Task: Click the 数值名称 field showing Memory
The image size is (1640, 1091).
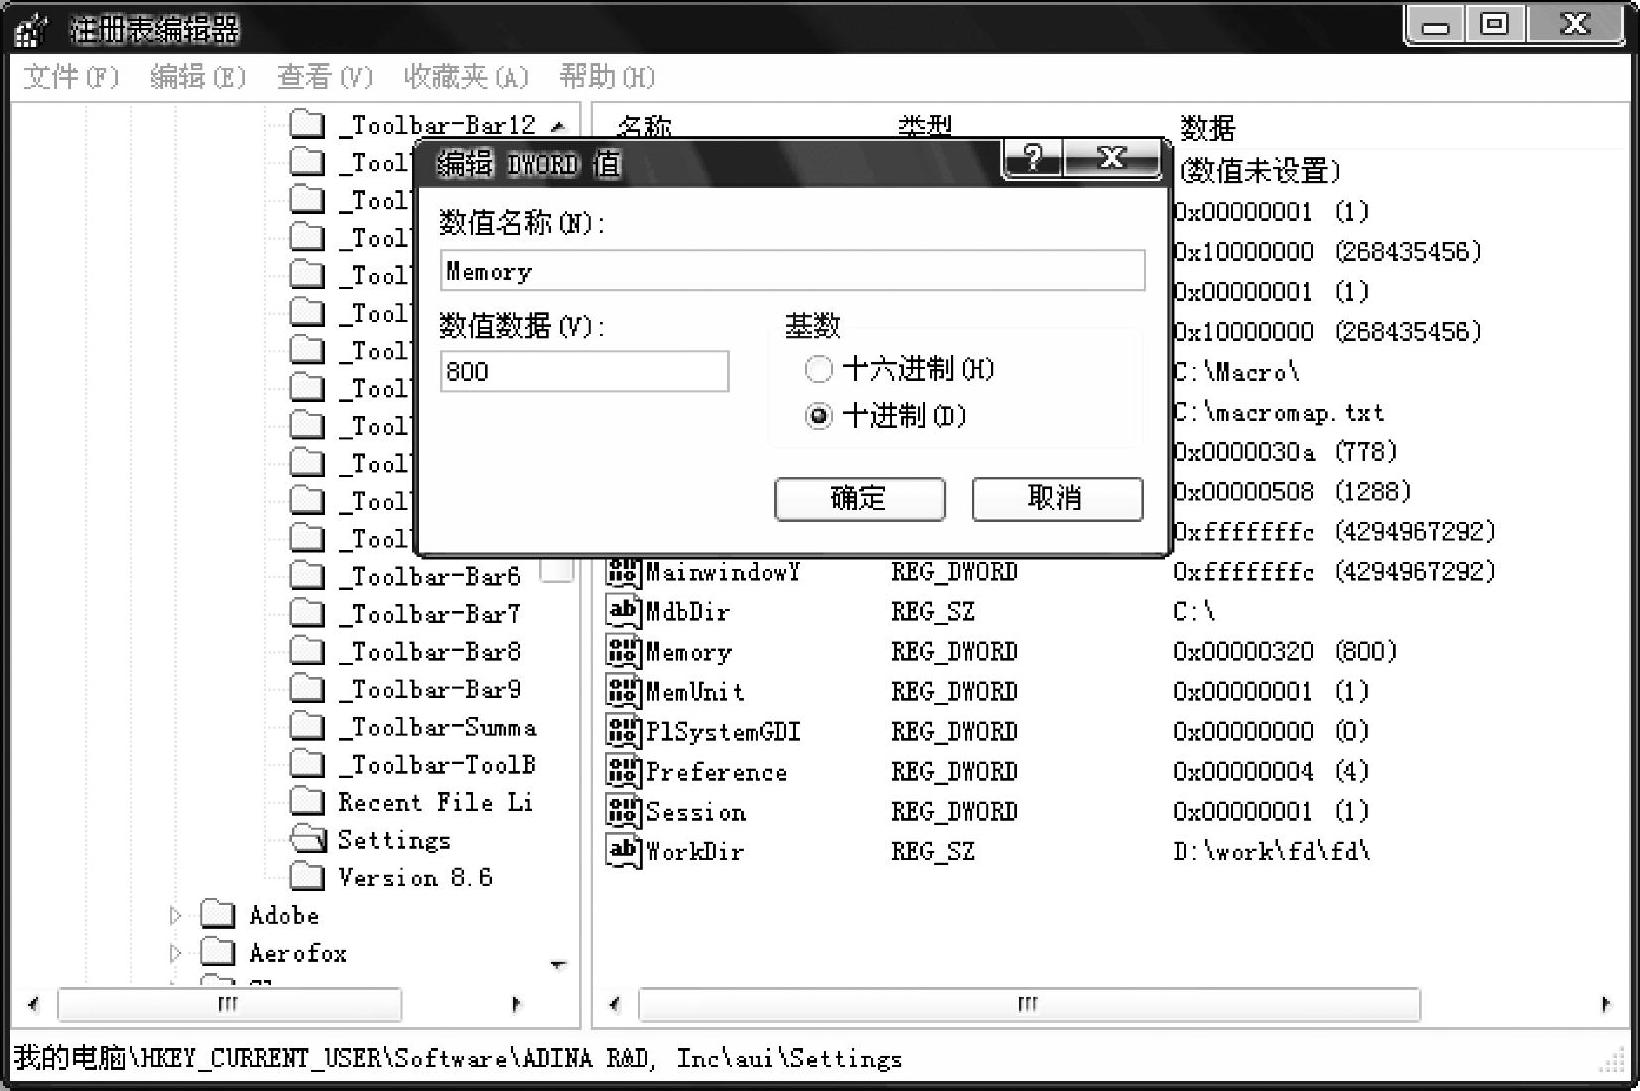Action: (792, 271)
